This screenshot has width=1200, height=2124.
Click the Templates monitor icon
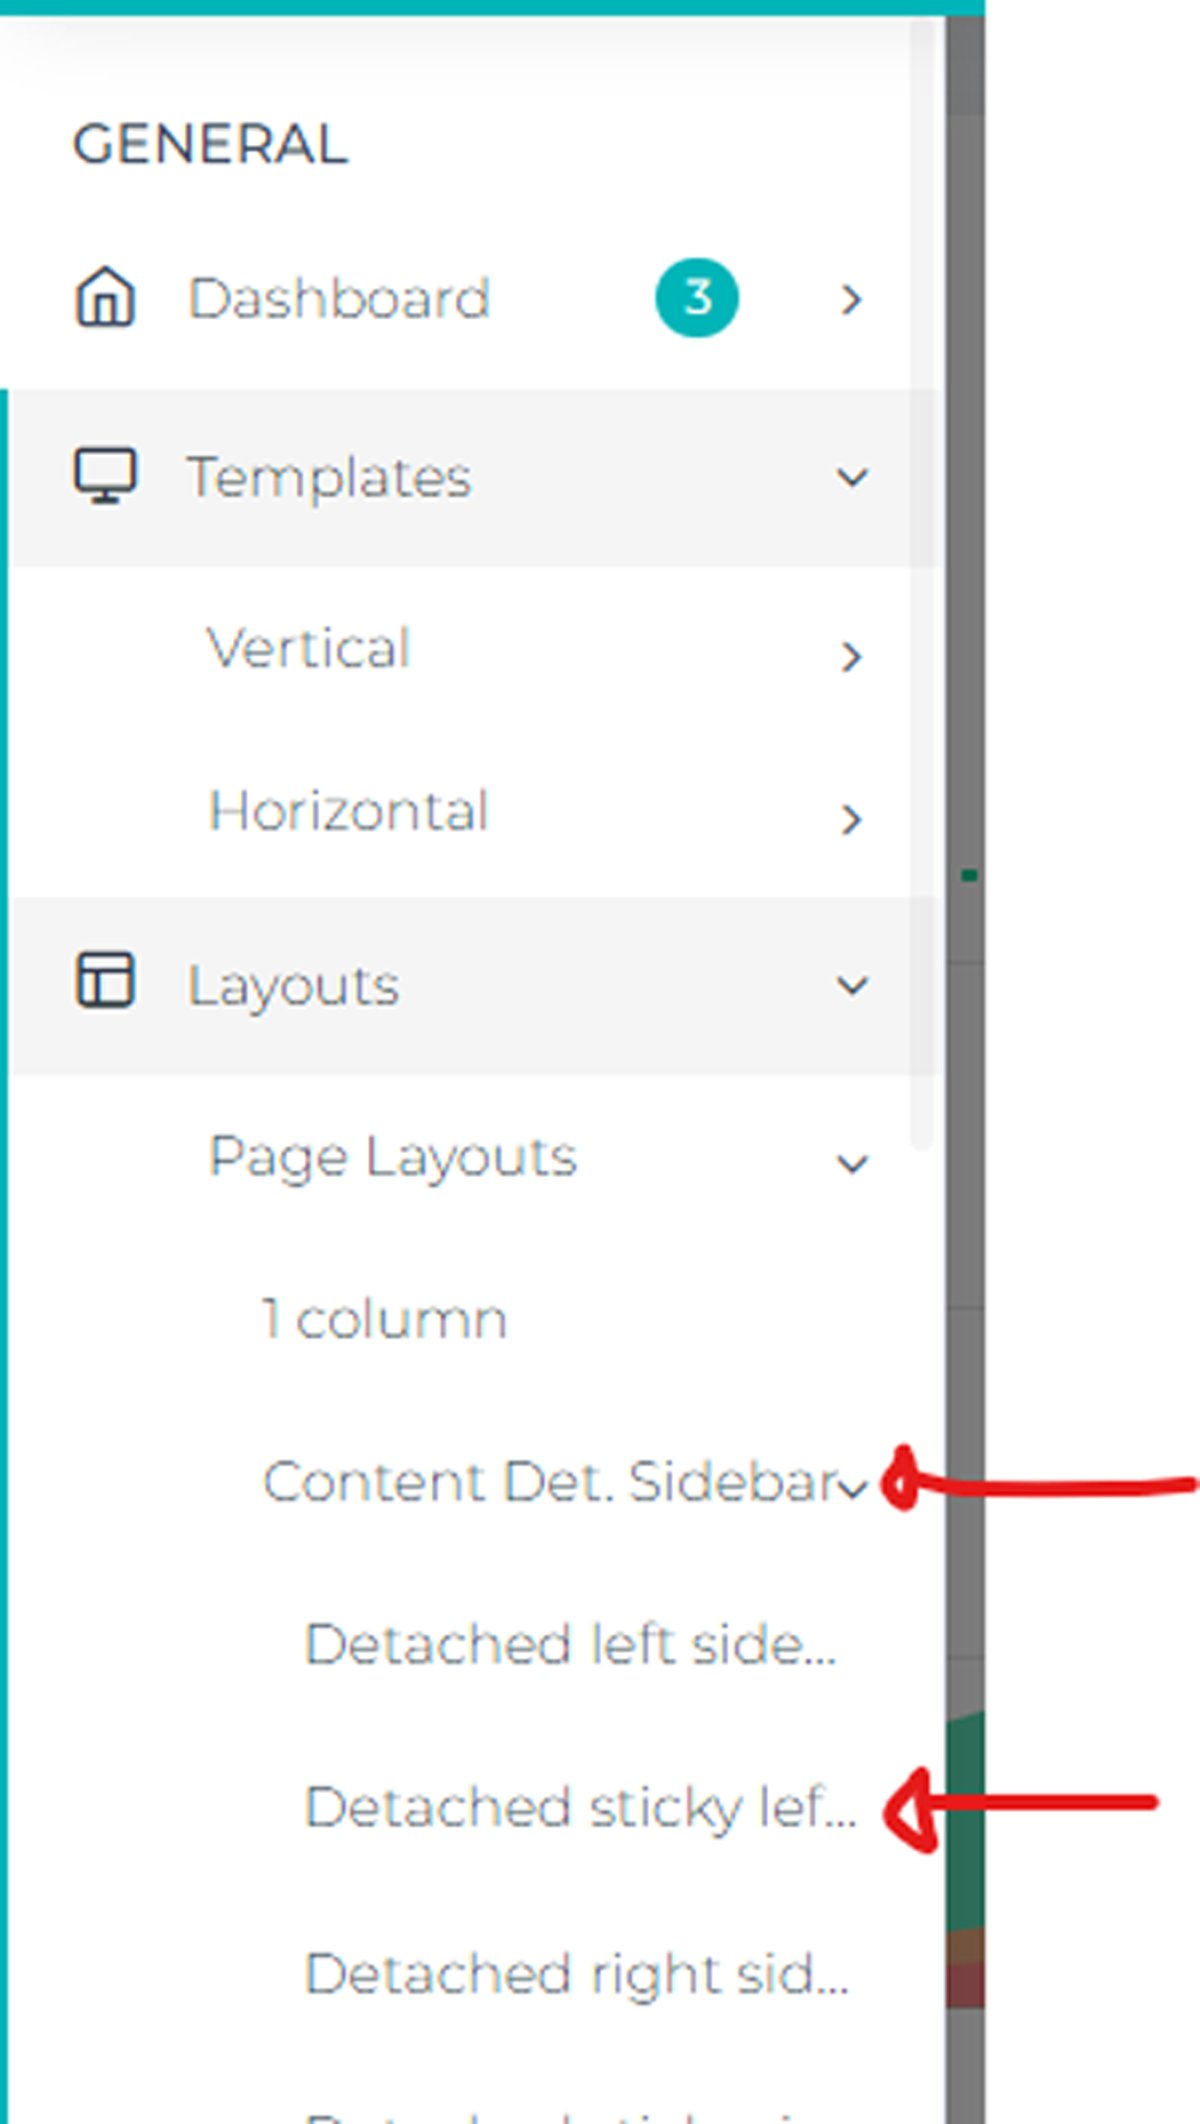[105, 476]
